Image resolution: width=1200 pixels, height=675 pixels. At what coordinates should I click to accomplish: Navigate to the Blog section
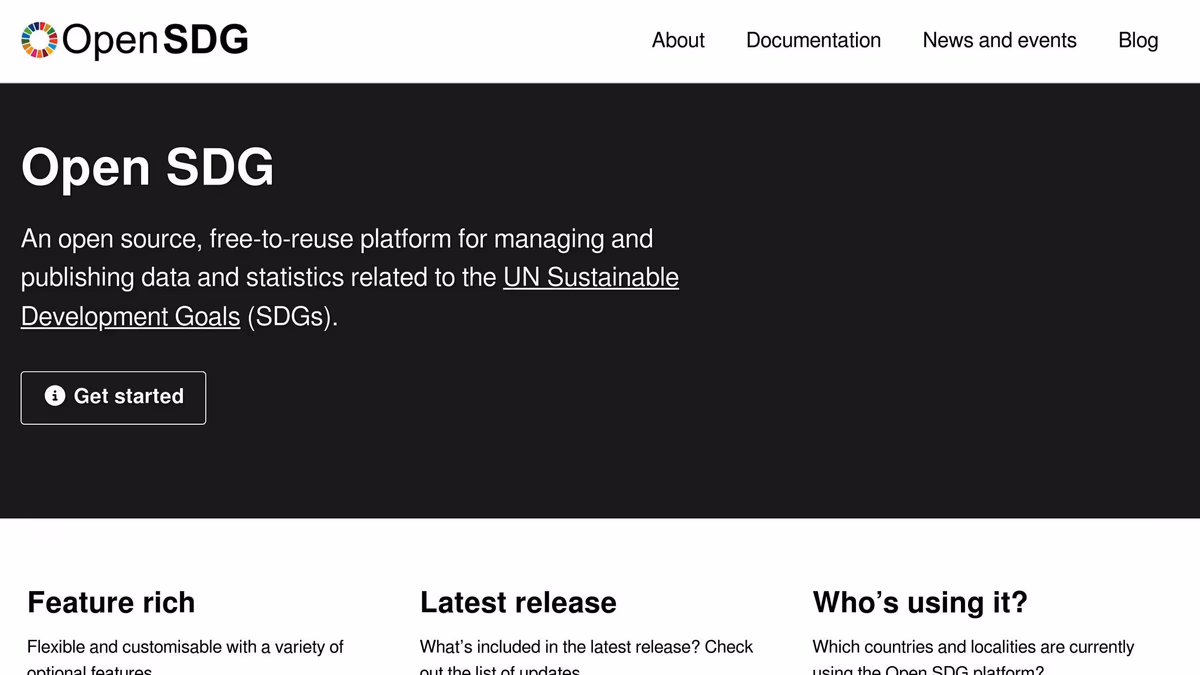(x=1138, y=40)
